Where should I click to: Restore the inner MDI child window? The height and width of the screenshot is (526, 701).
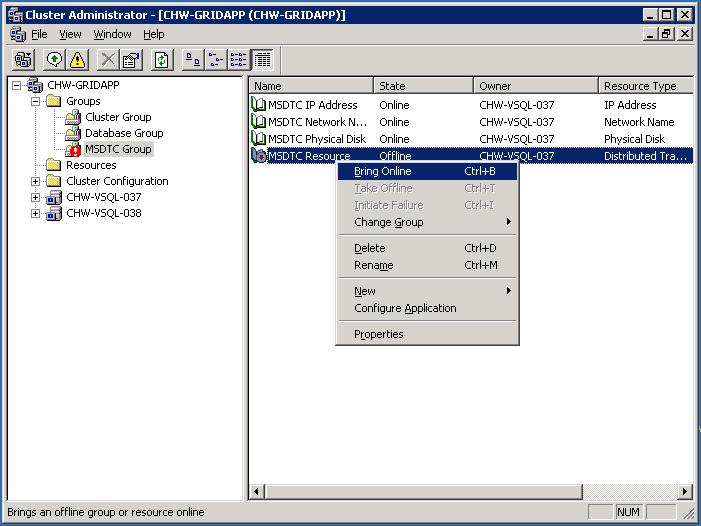(x=666, y=34)
